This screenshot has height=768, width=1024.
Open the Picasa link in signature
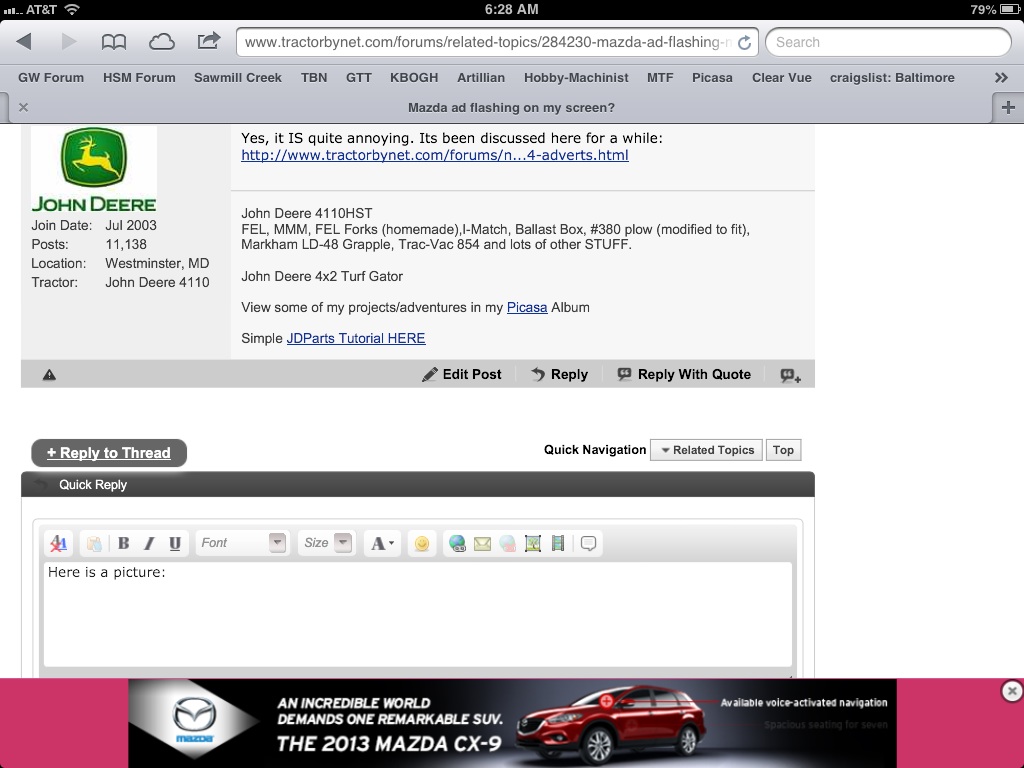[527, 308]
